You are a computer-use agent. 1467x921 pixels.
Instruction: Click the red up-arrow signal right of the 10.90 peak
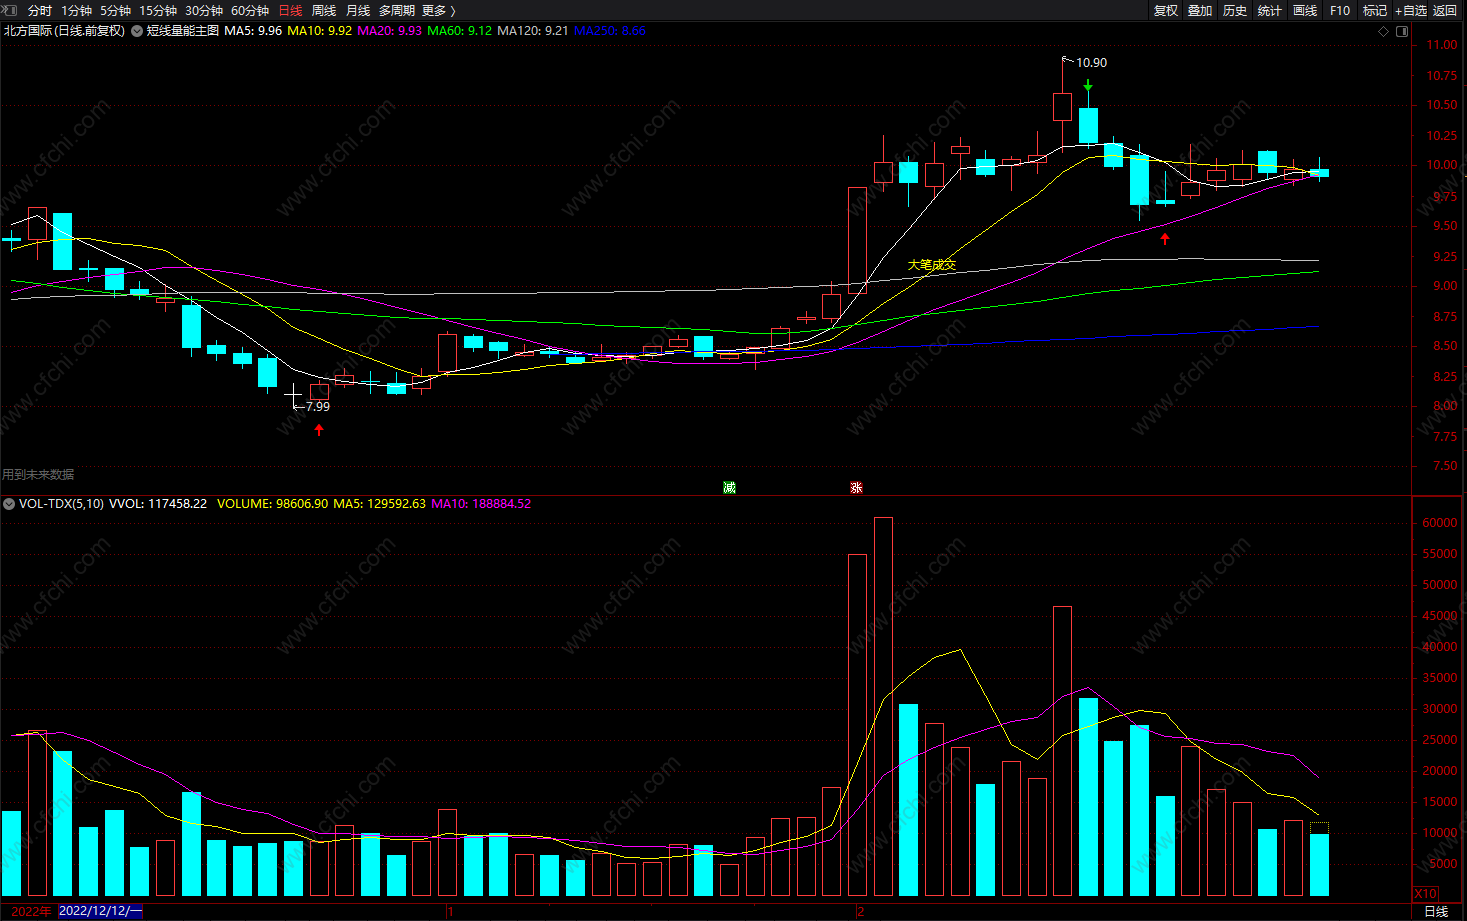pyautogui.click(x=1165, y=238)
